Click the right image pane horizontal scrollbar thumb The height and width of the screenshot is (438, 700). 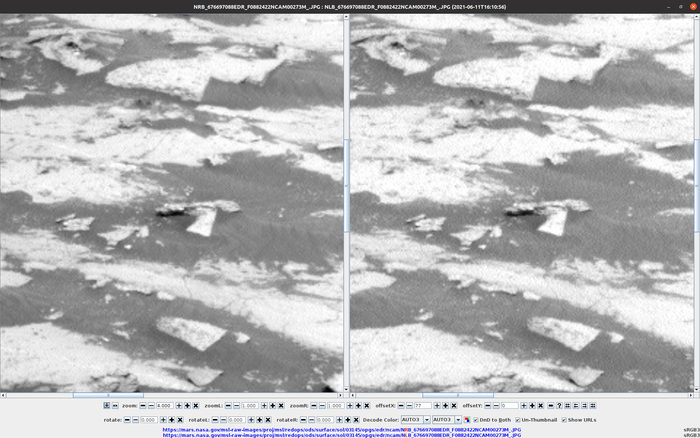[458, 396]
